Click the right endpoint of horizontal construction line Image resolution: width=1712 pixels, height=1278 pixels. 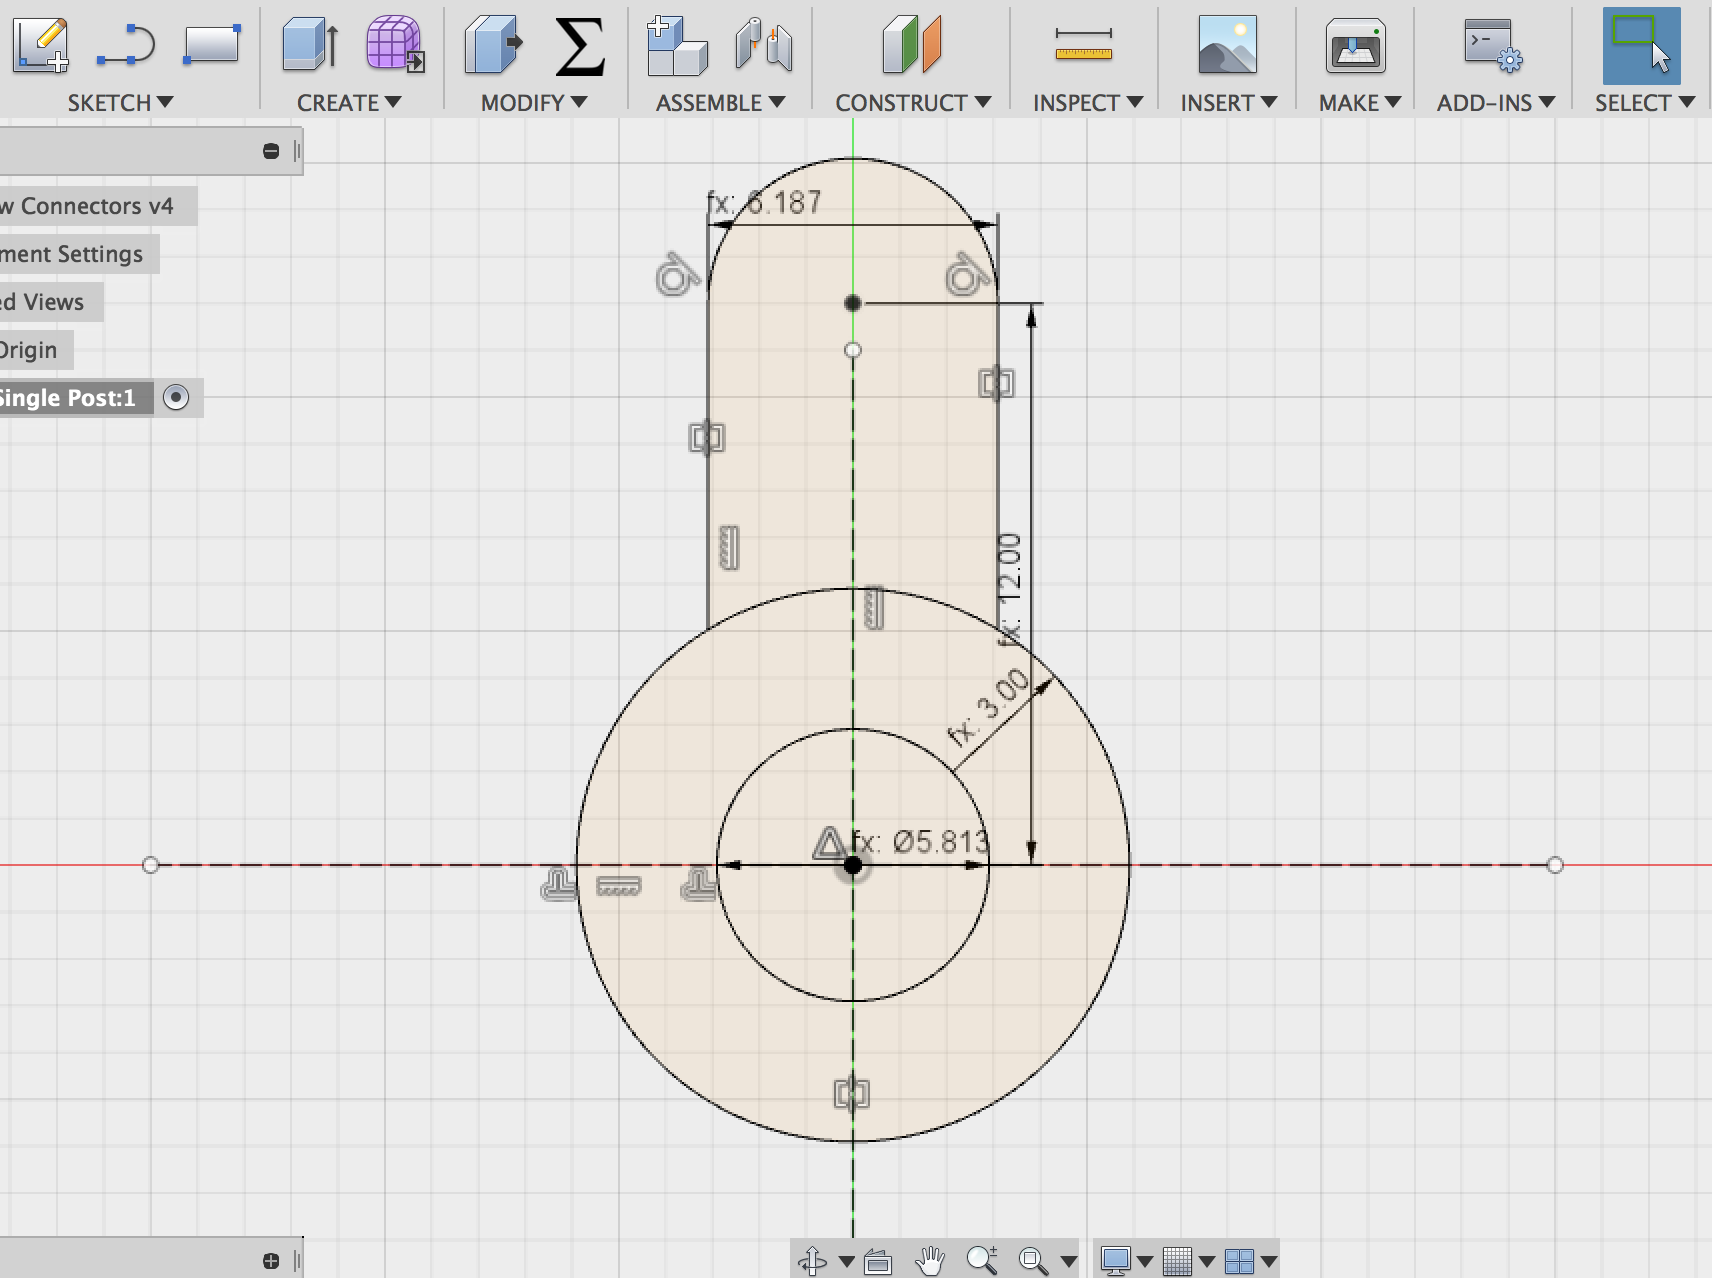click(x=1555, y=865)
